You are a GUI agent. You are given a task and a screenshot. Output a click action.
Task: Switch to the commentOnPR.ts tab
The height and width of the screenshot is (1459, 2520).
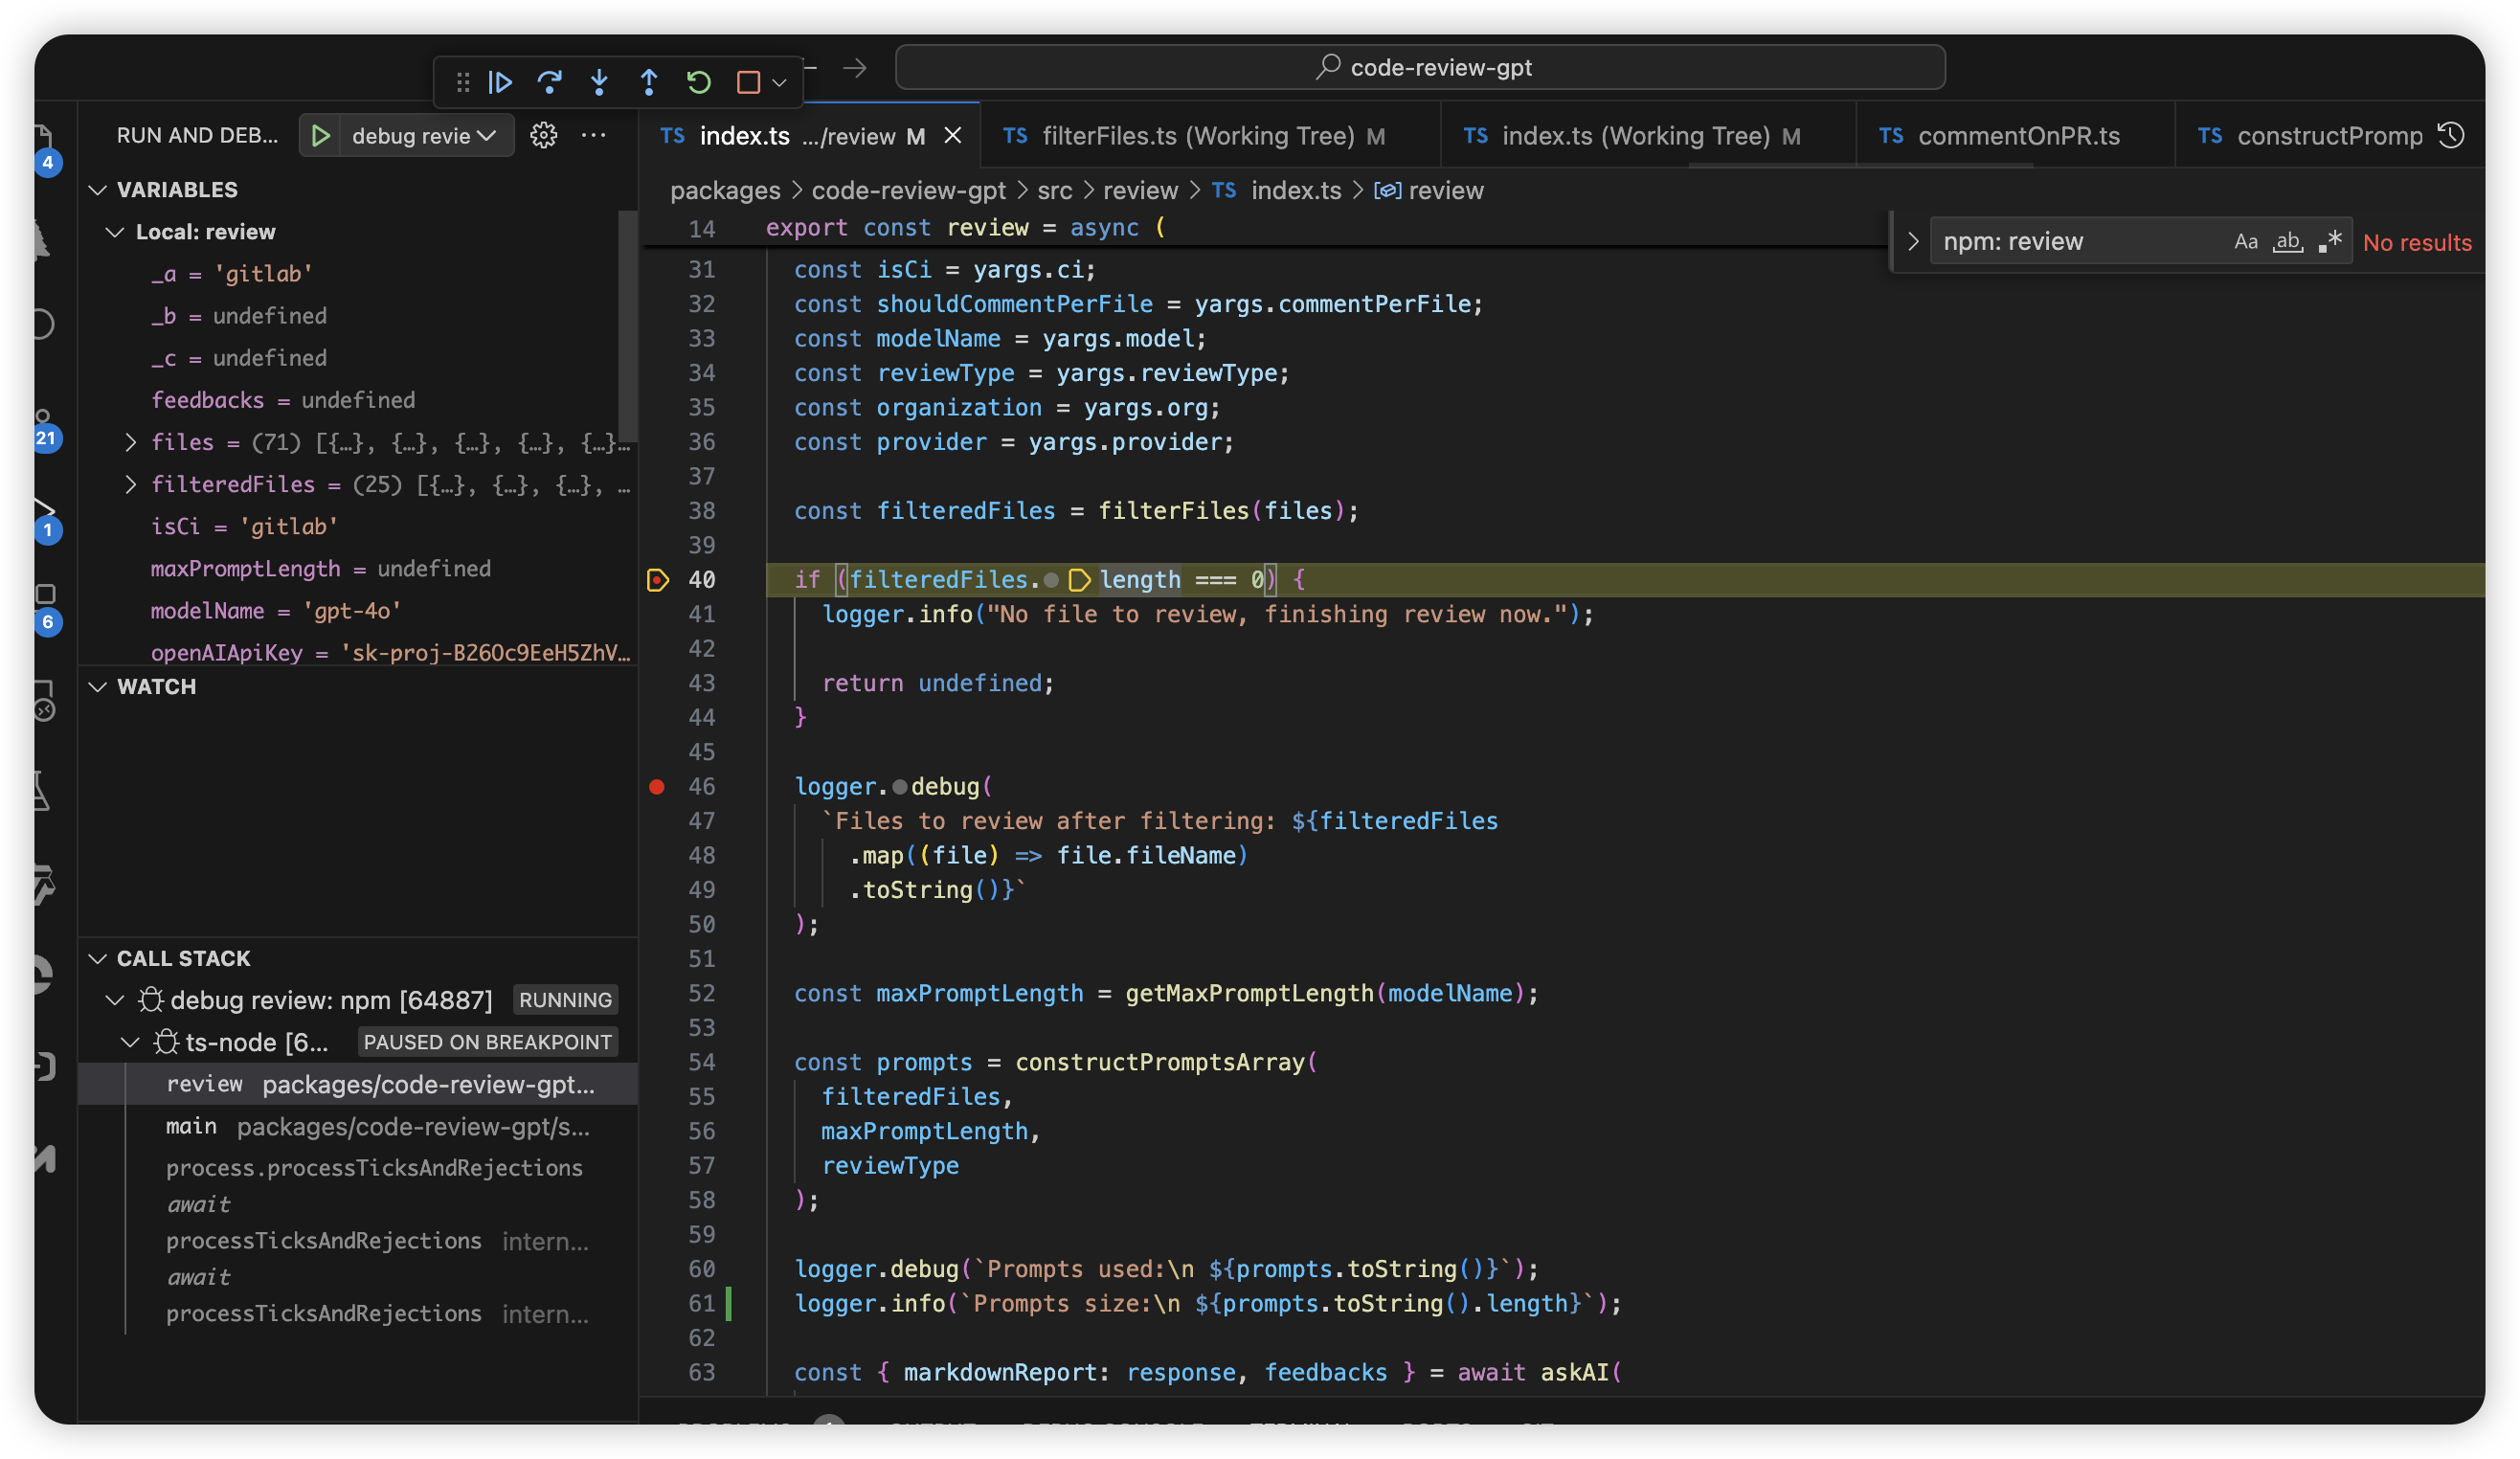[x=2017, y=136]
